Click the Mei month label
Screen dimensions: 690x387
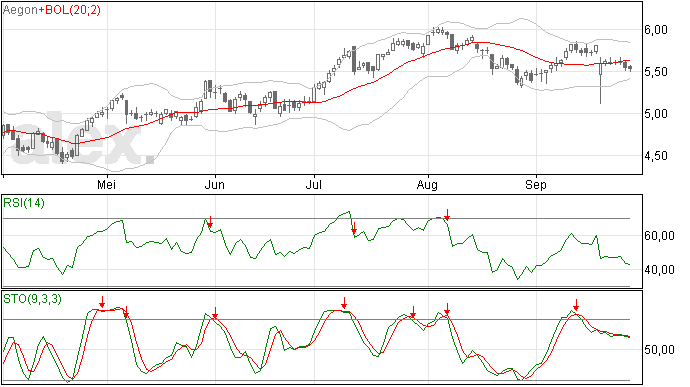pos(106,184)
